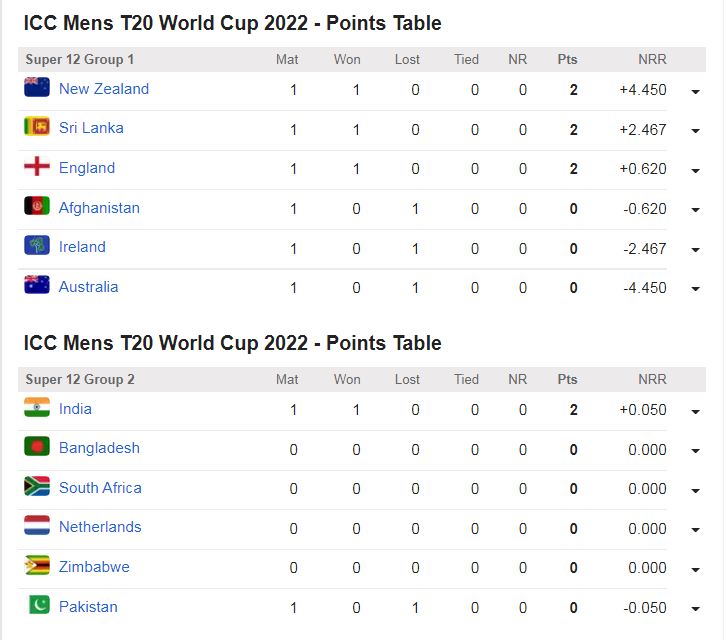724x640 pixels.
Task: Click the India flag icon
Action: pyautogui.click(x=37, y=408)
